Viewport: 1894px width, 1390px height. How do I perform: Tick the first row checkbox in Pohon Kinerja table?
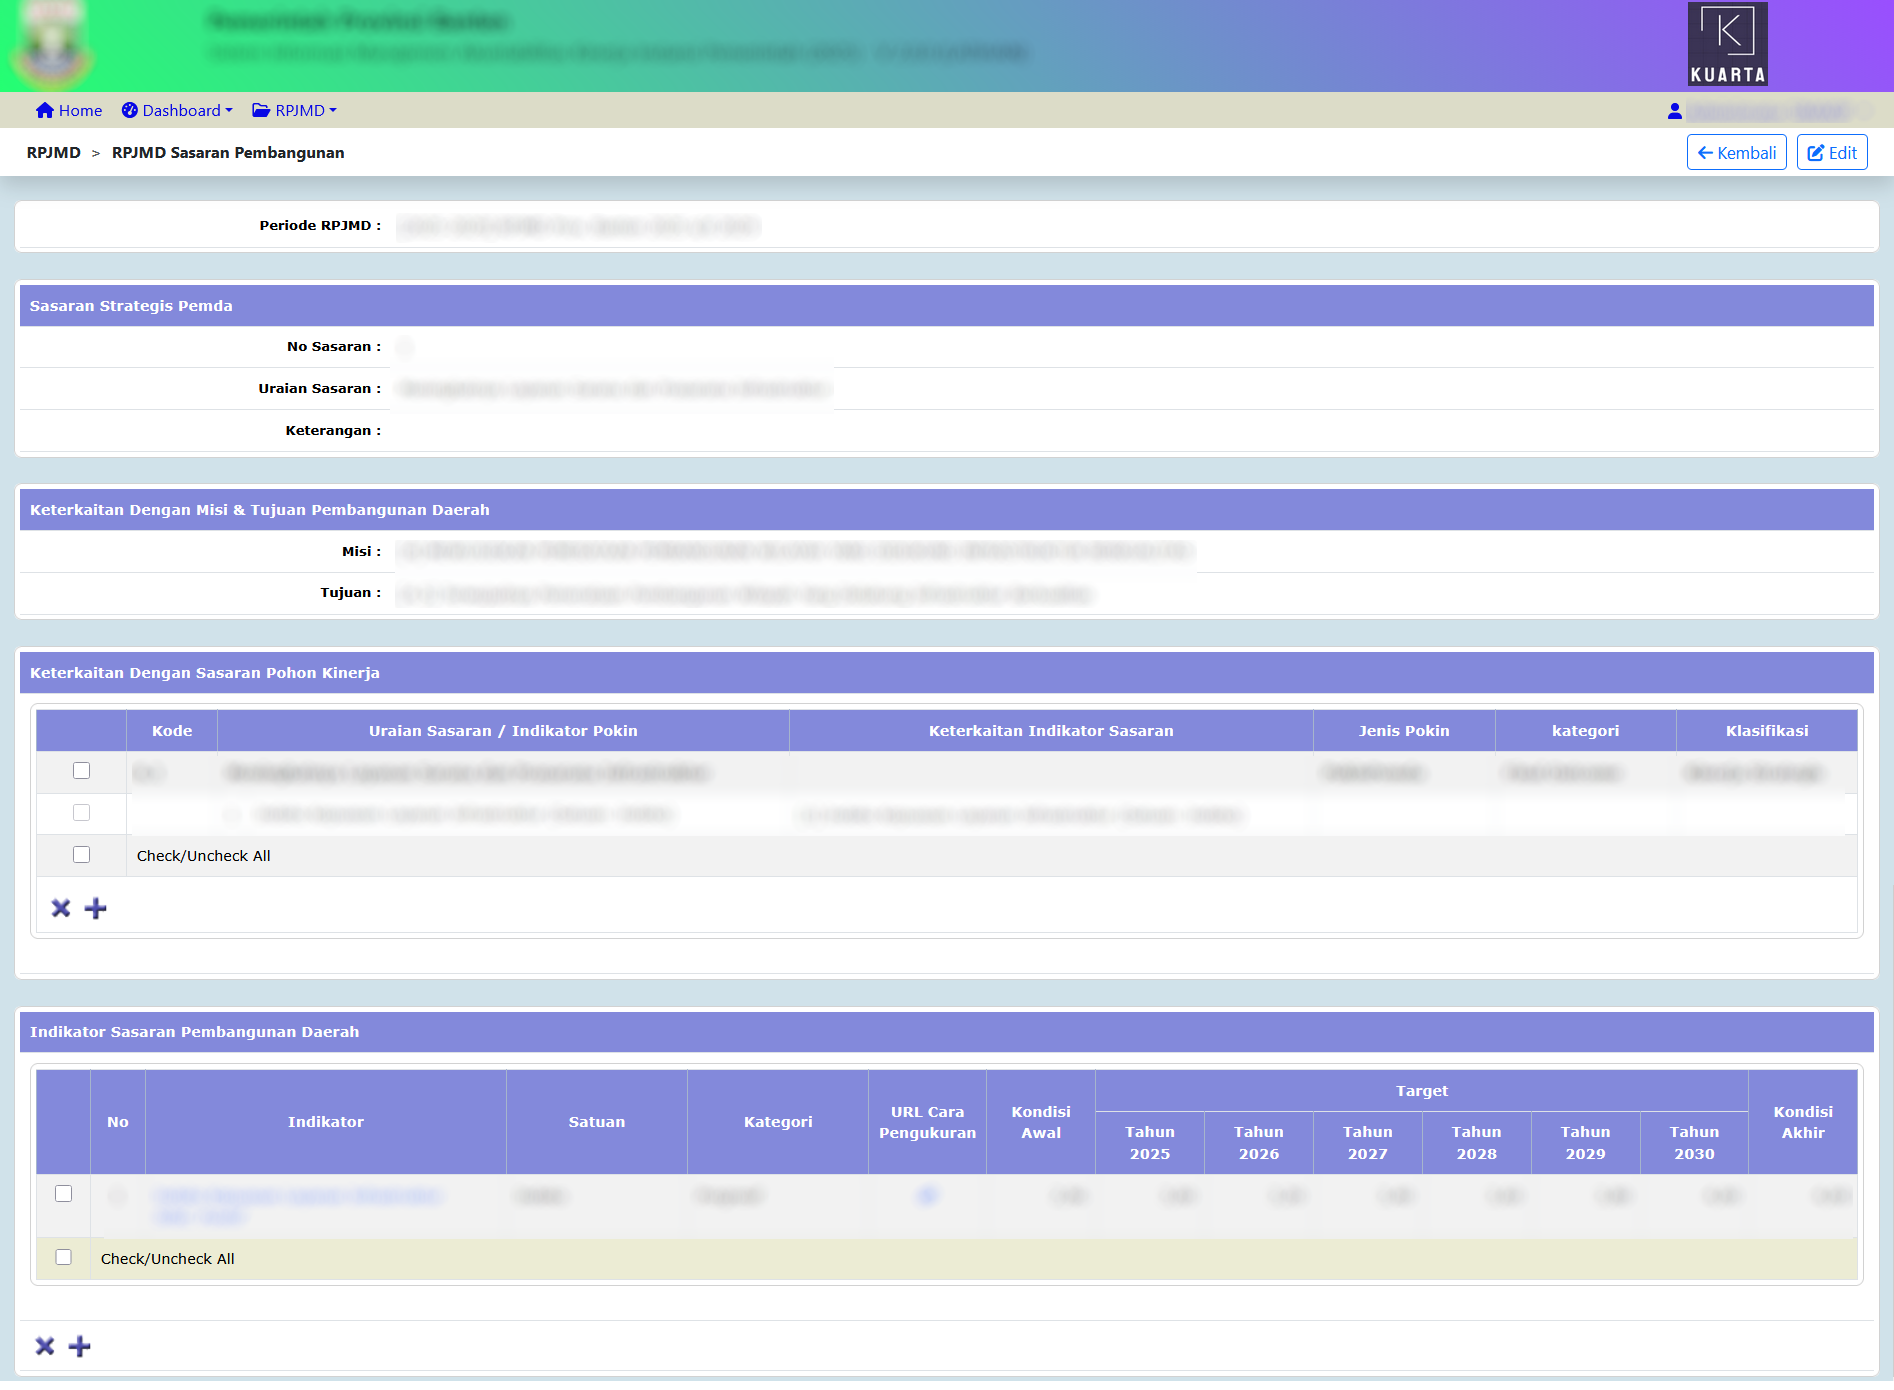coord(82,771)
